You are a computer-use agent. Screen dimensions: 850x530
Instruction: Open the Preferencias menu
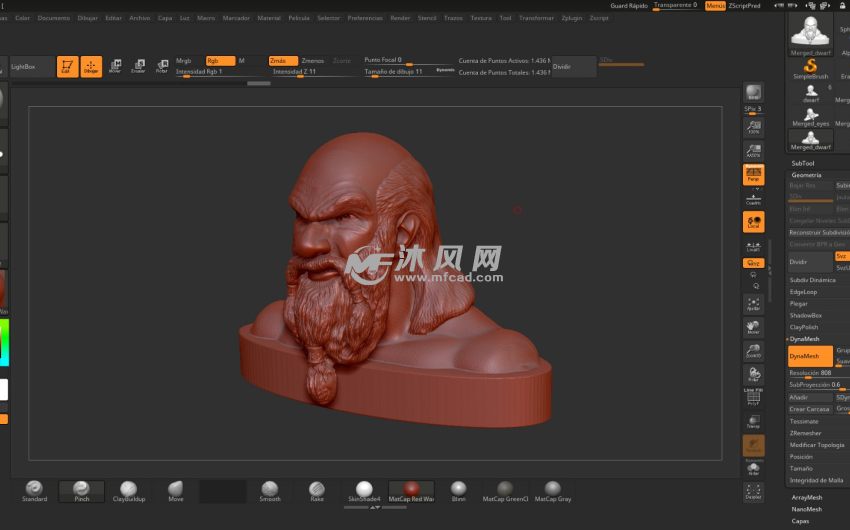(x=364, y=18)
